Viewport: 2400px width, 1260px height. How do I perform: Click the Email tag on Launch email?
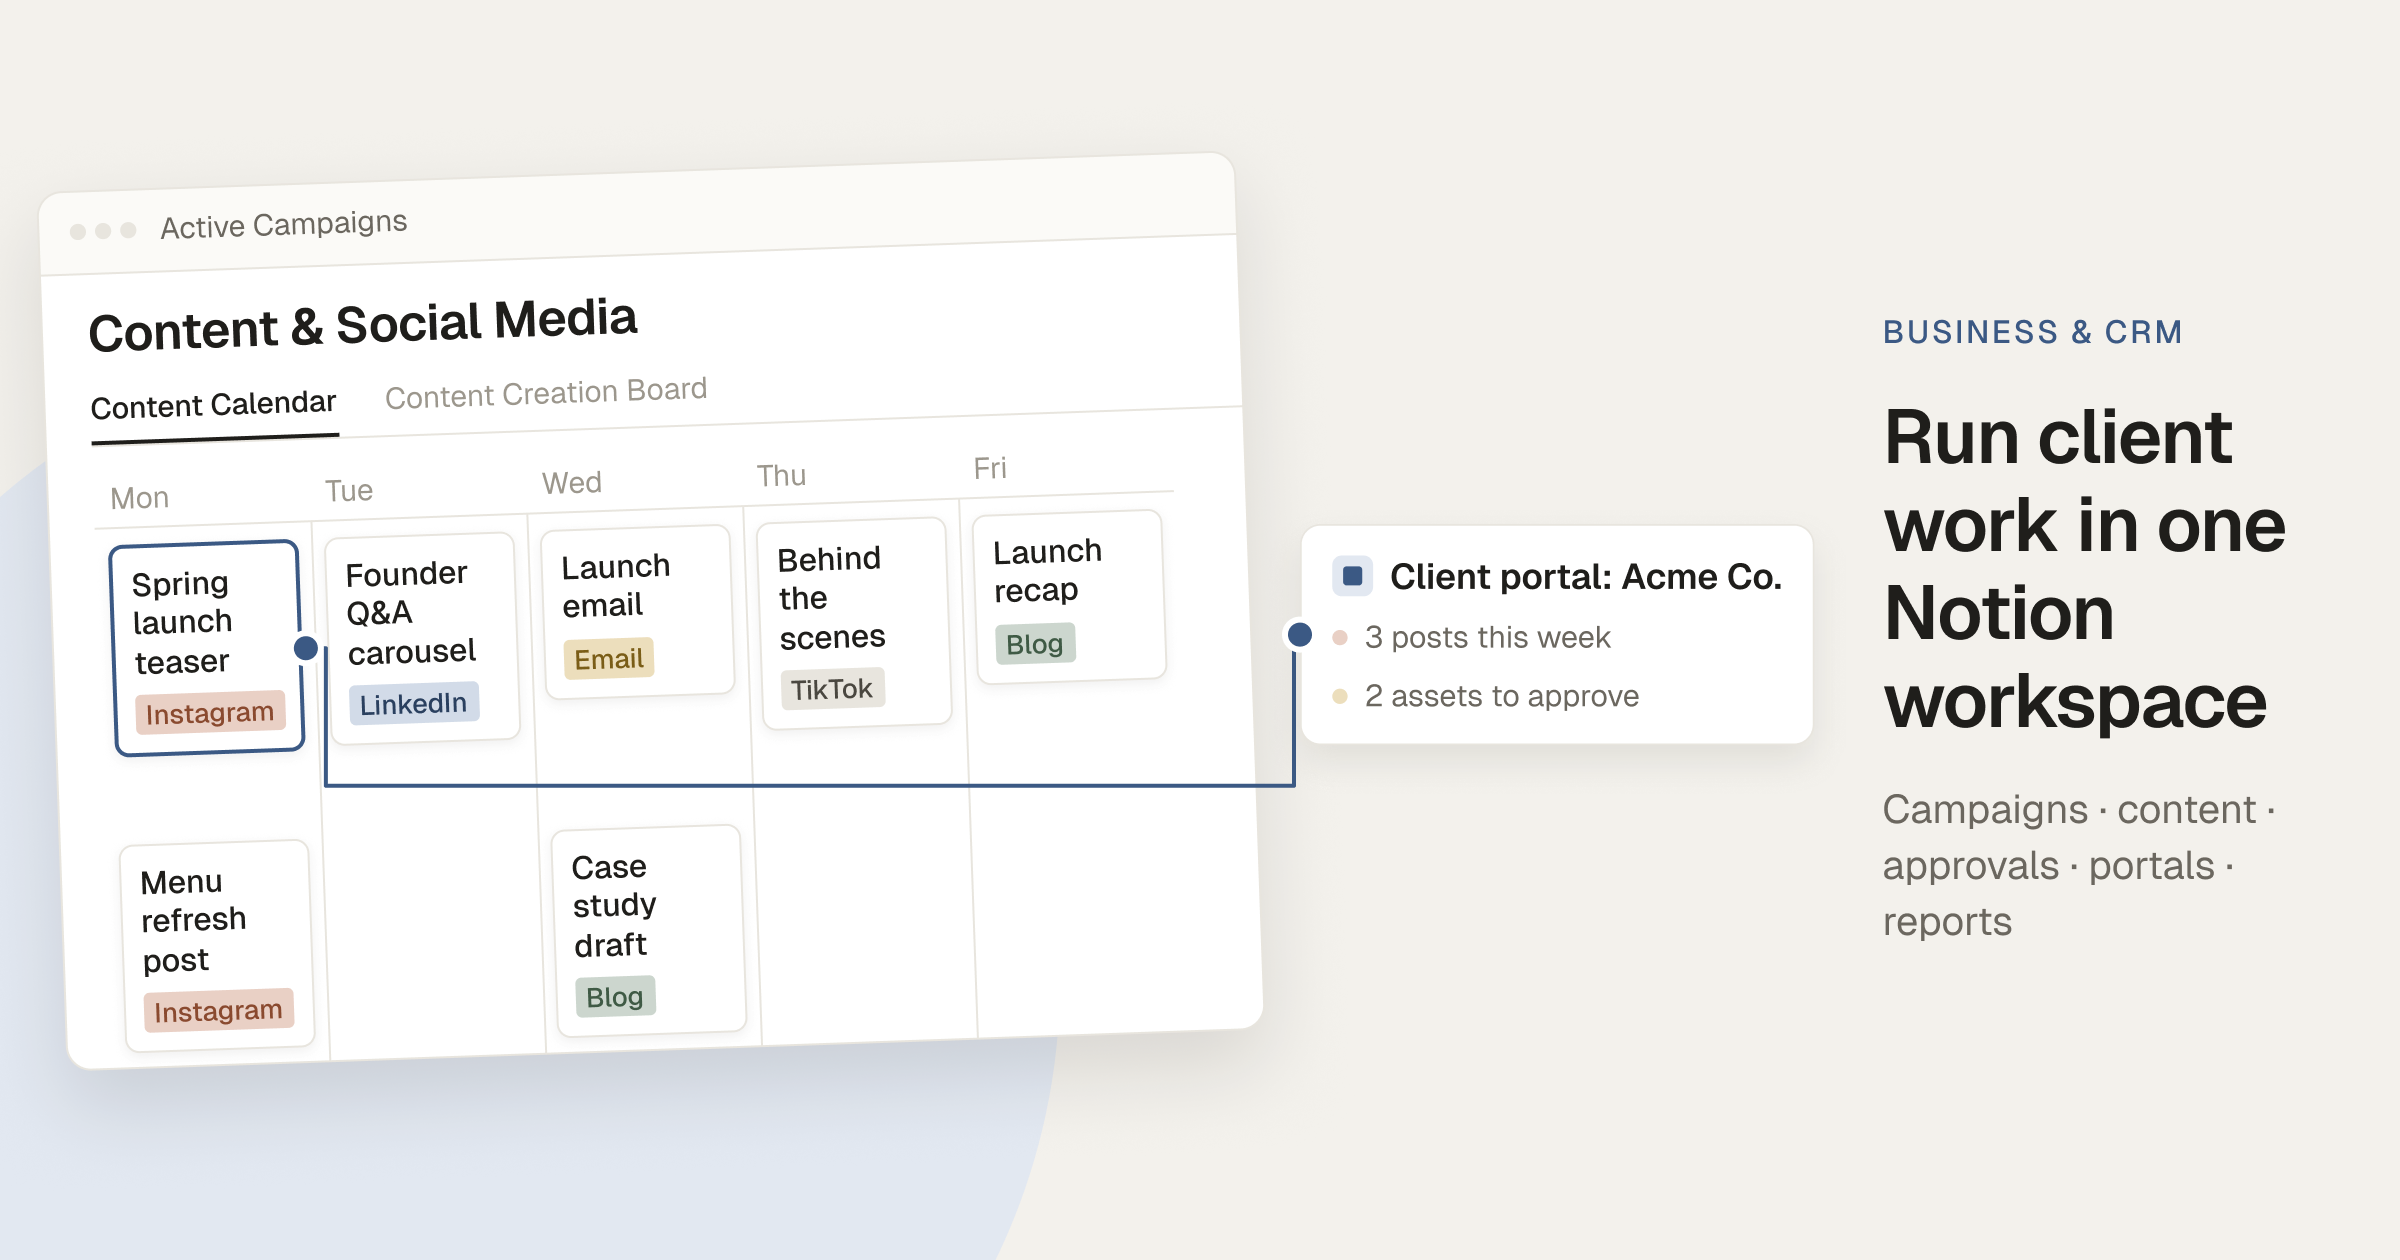tap(609, 659)
